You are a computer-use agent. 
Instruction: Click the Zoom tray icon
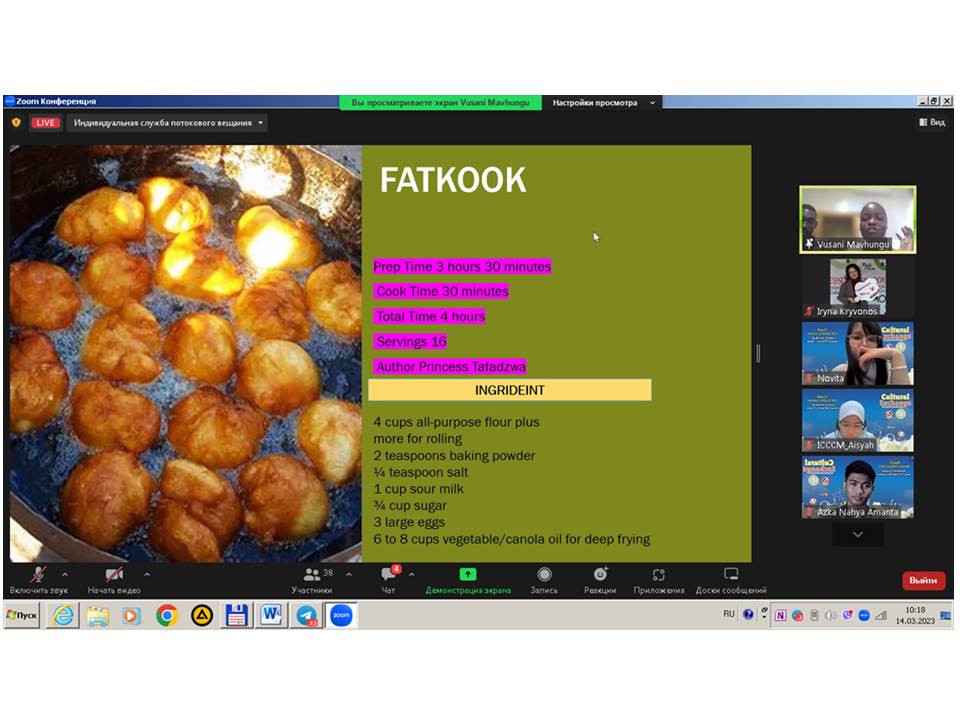(864, 615)
